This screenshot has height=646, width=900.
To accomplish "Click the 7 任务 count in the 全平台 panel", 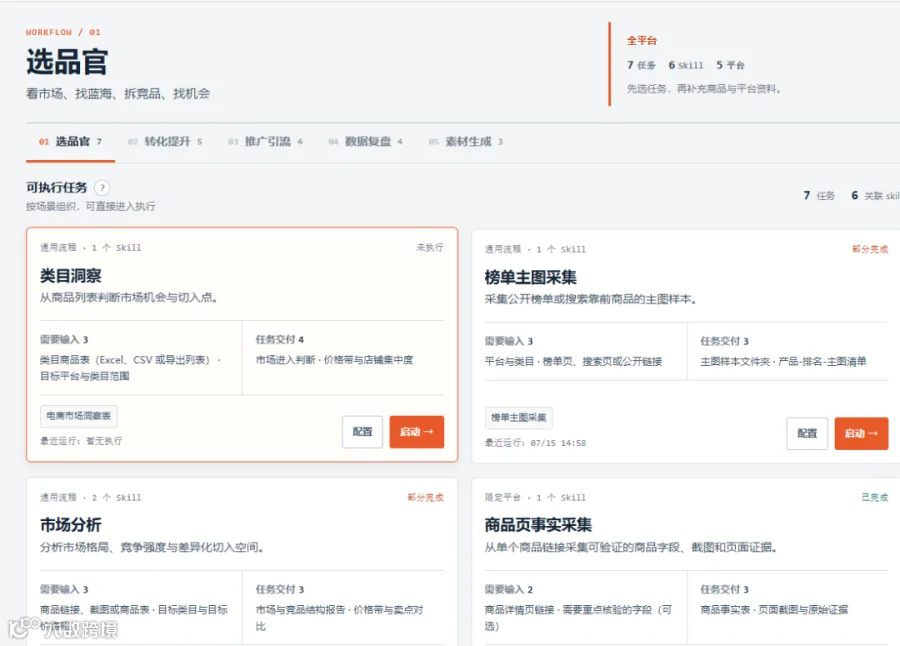I will (641, 65).
